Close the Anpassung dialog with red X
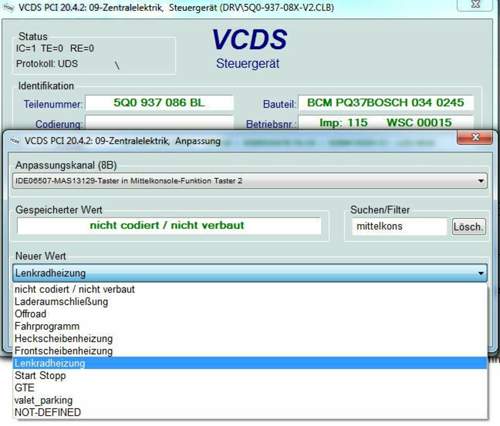500x426 pixels. 475,137
